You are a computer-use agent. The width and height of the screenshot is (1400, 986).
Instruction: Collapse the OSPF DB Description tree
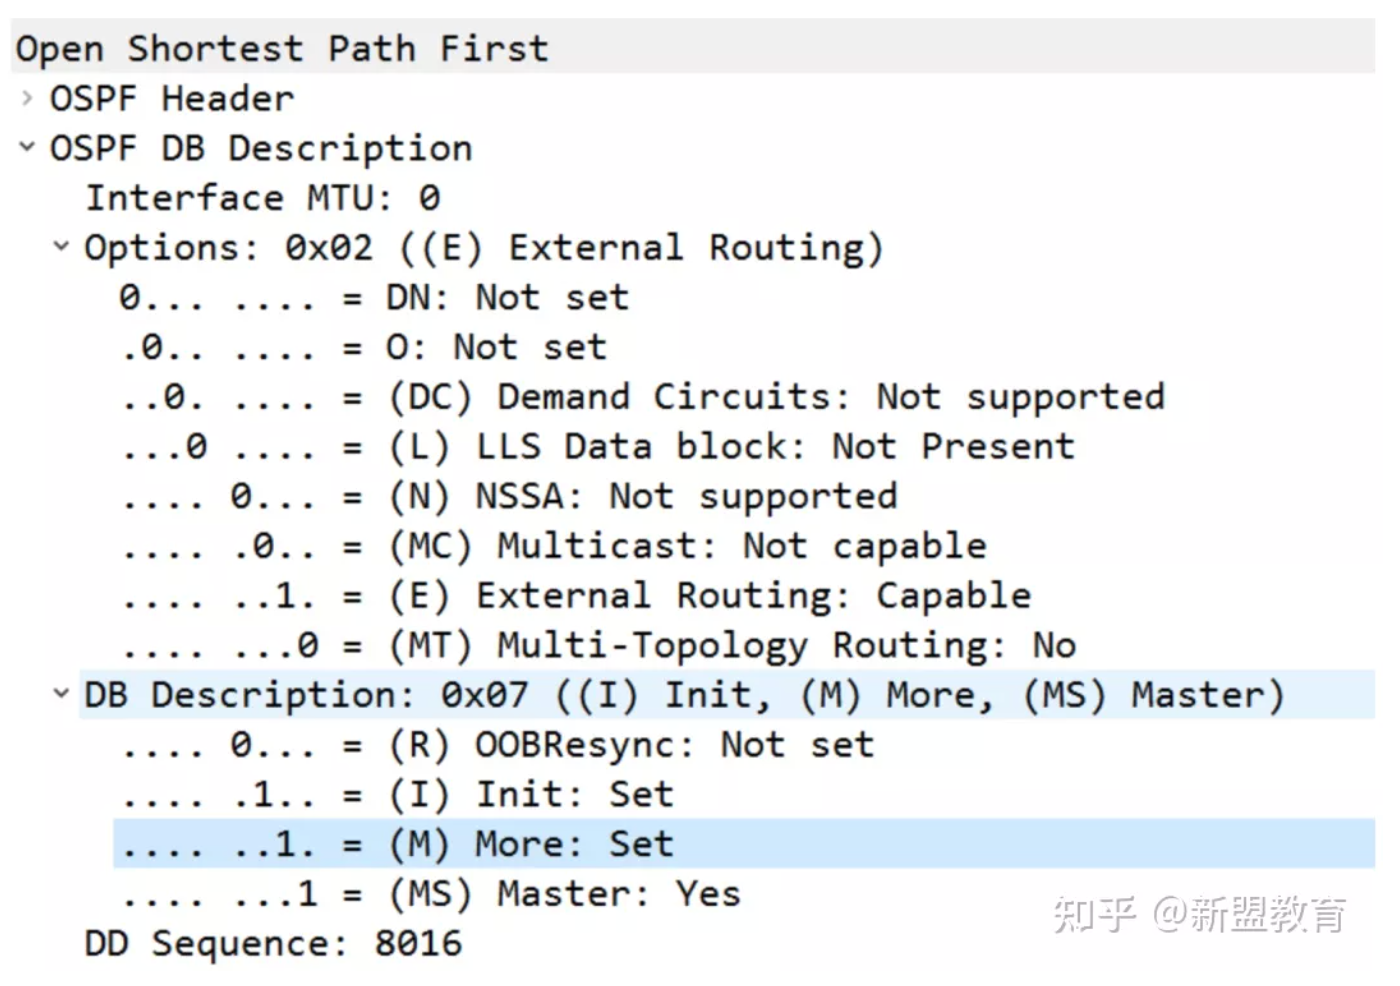point(27,148)
